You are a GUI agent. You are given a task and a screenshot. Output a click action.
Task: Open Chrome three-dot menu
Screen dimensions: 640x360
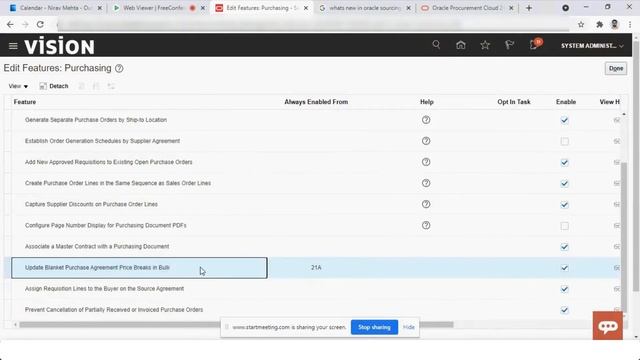(630, 24)
